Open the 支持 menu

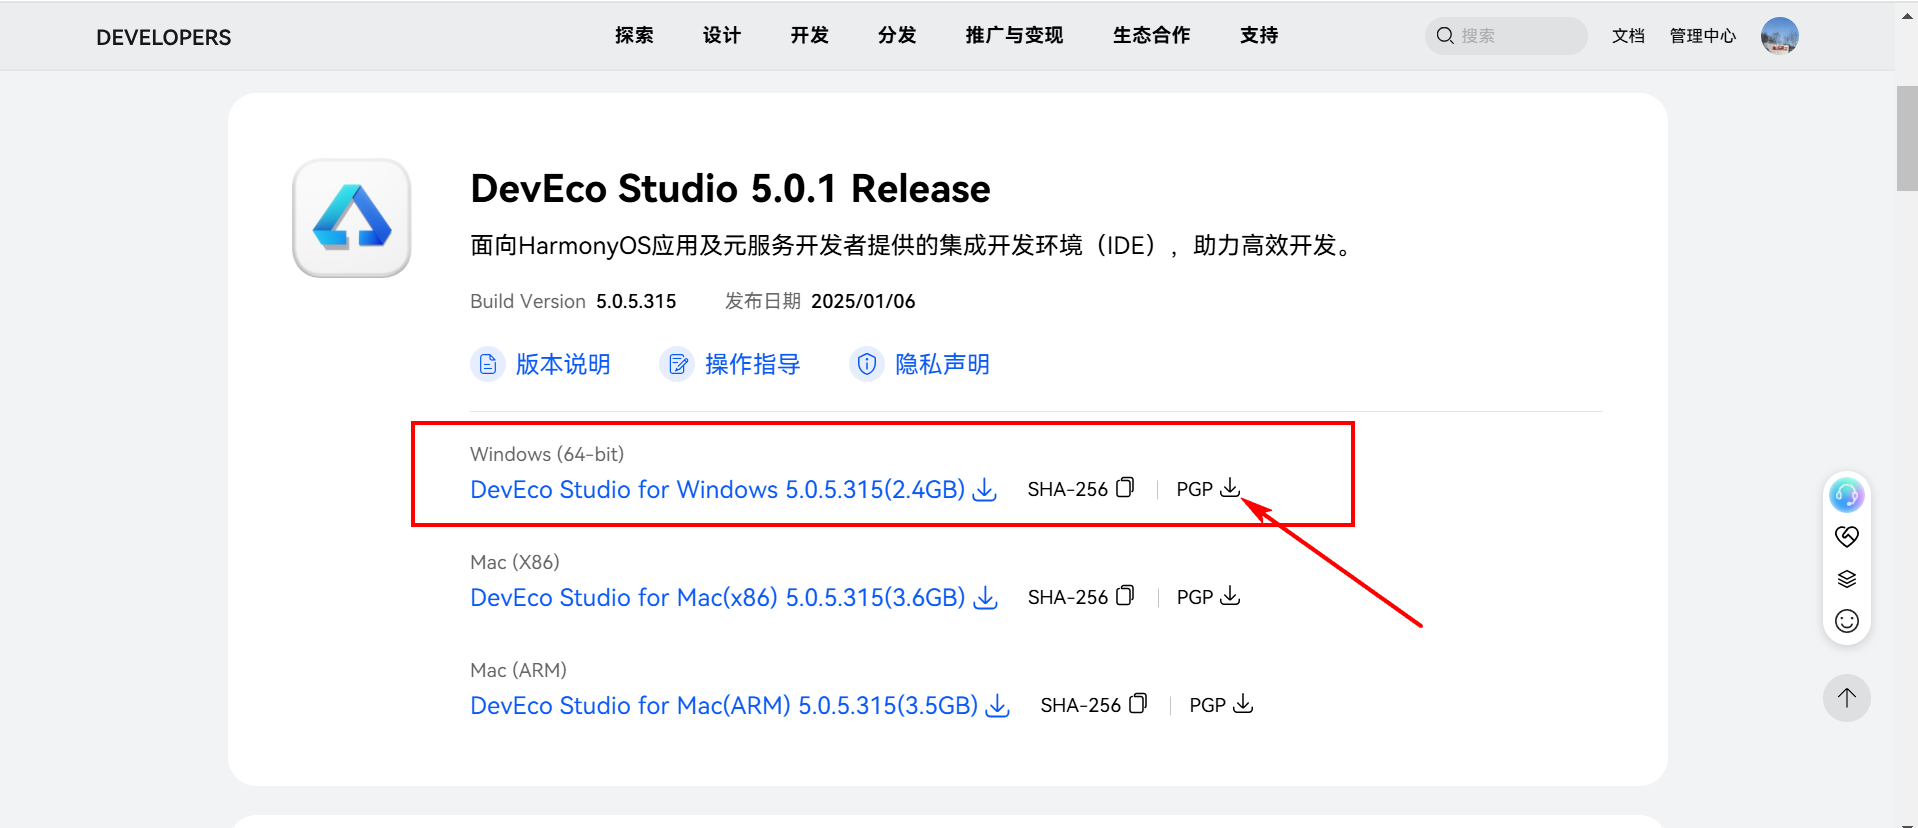1259,36
